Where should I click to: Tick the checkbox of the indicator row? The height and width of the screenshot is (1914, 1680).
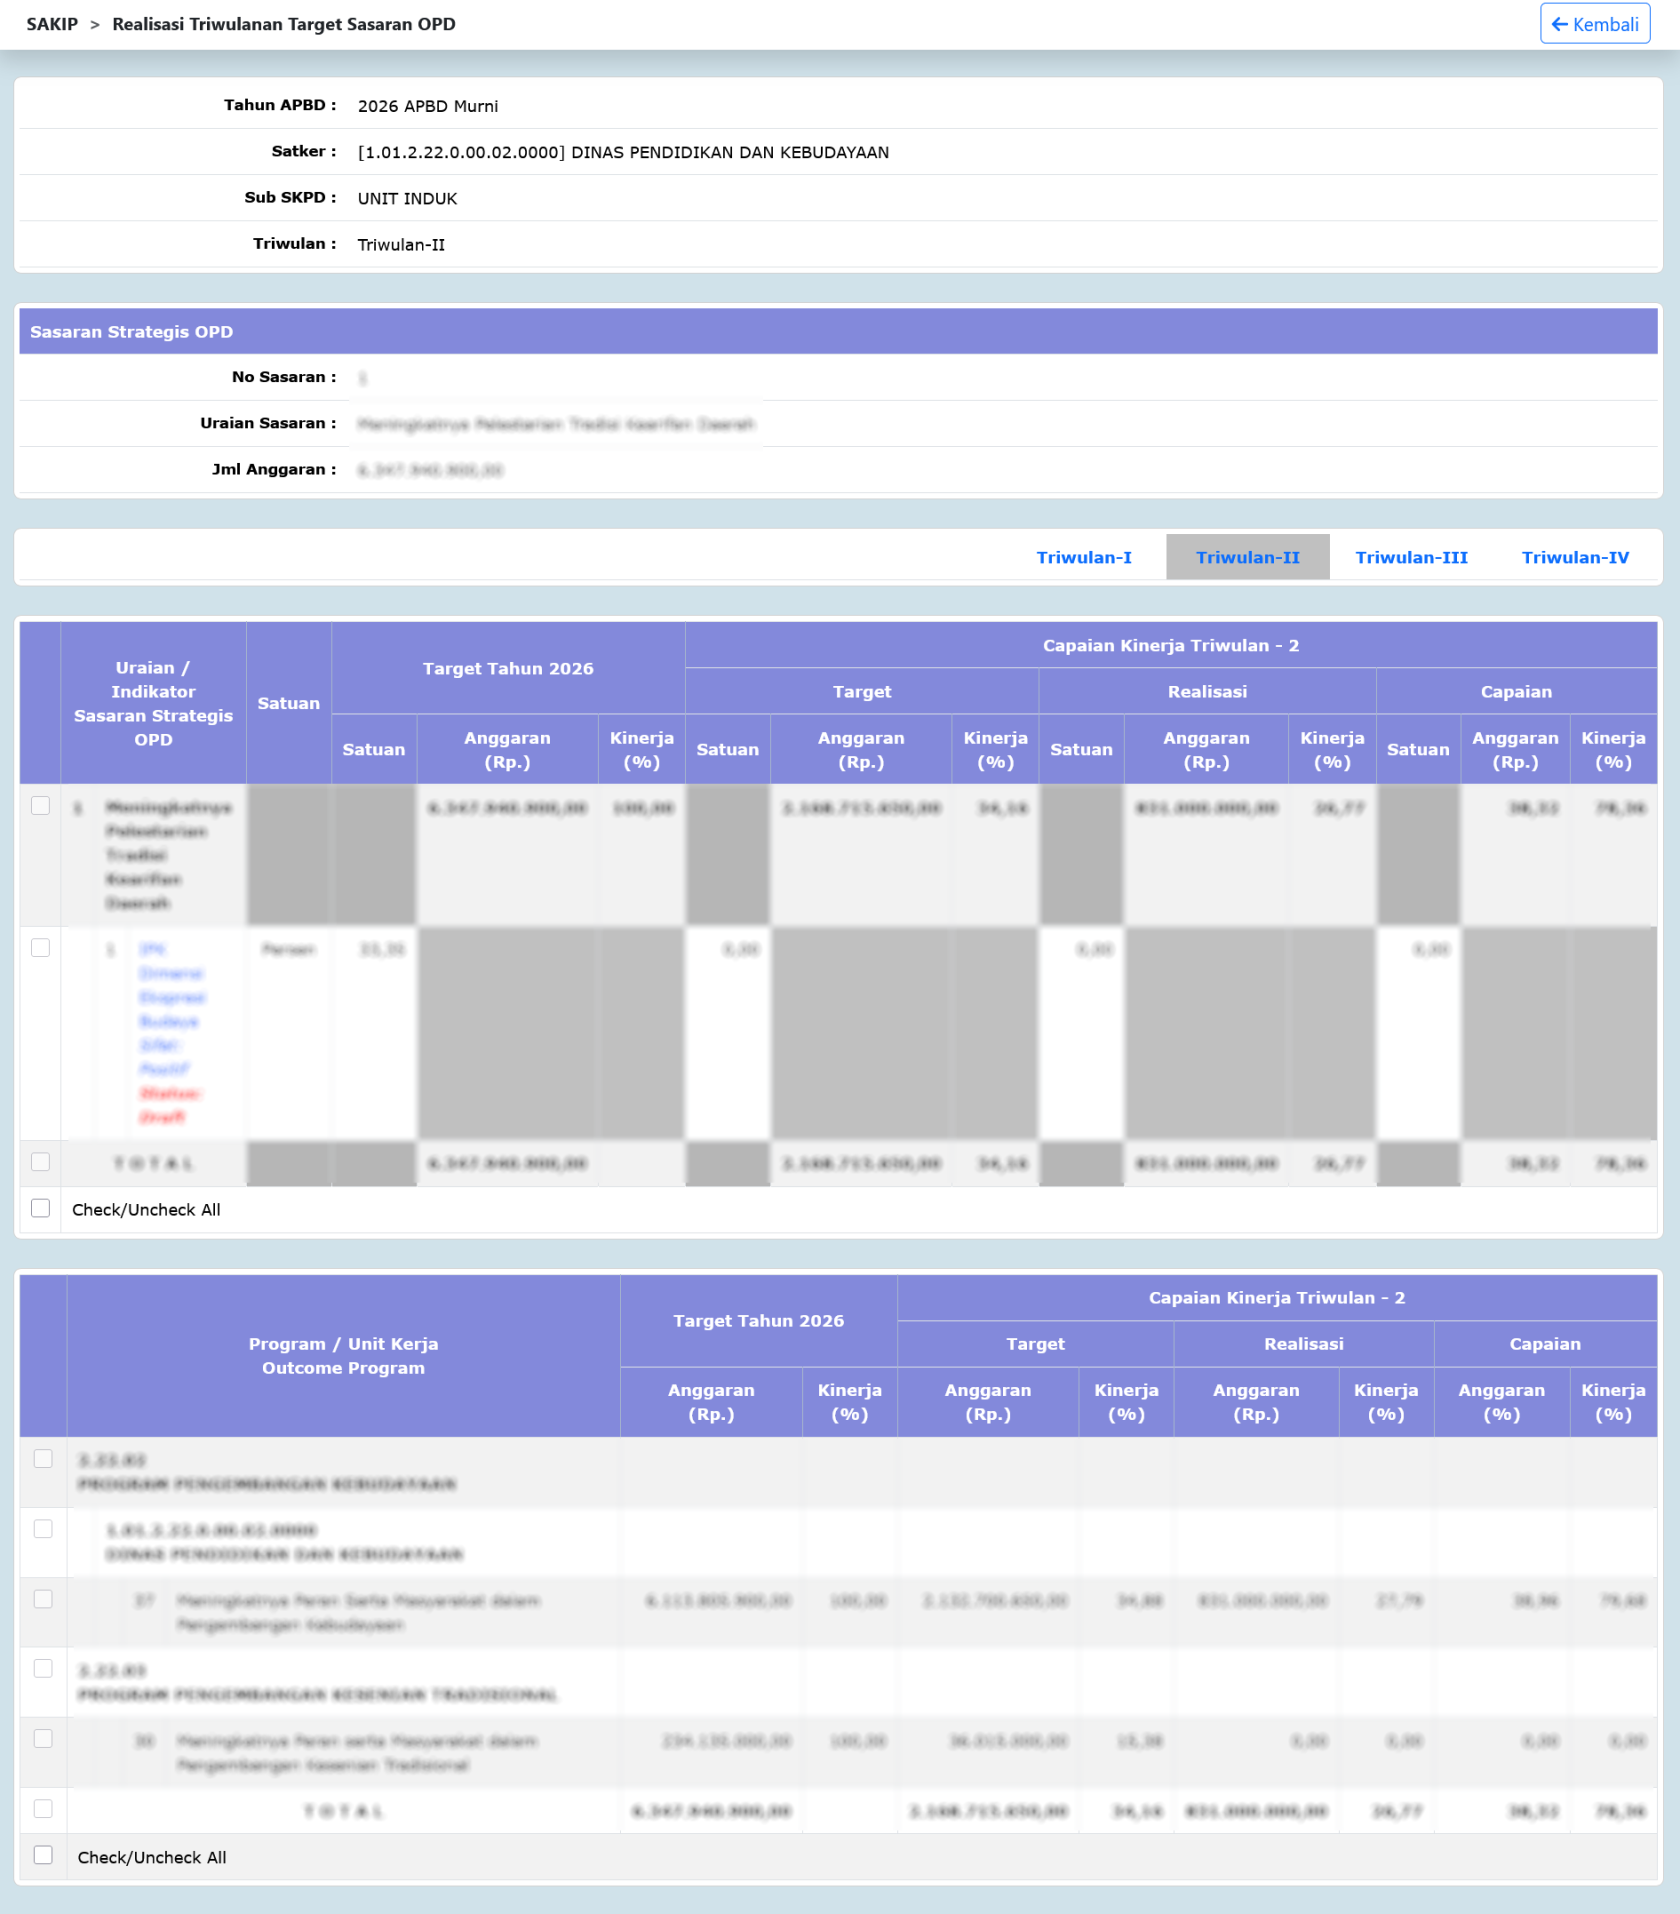click(x=41, y=947)
